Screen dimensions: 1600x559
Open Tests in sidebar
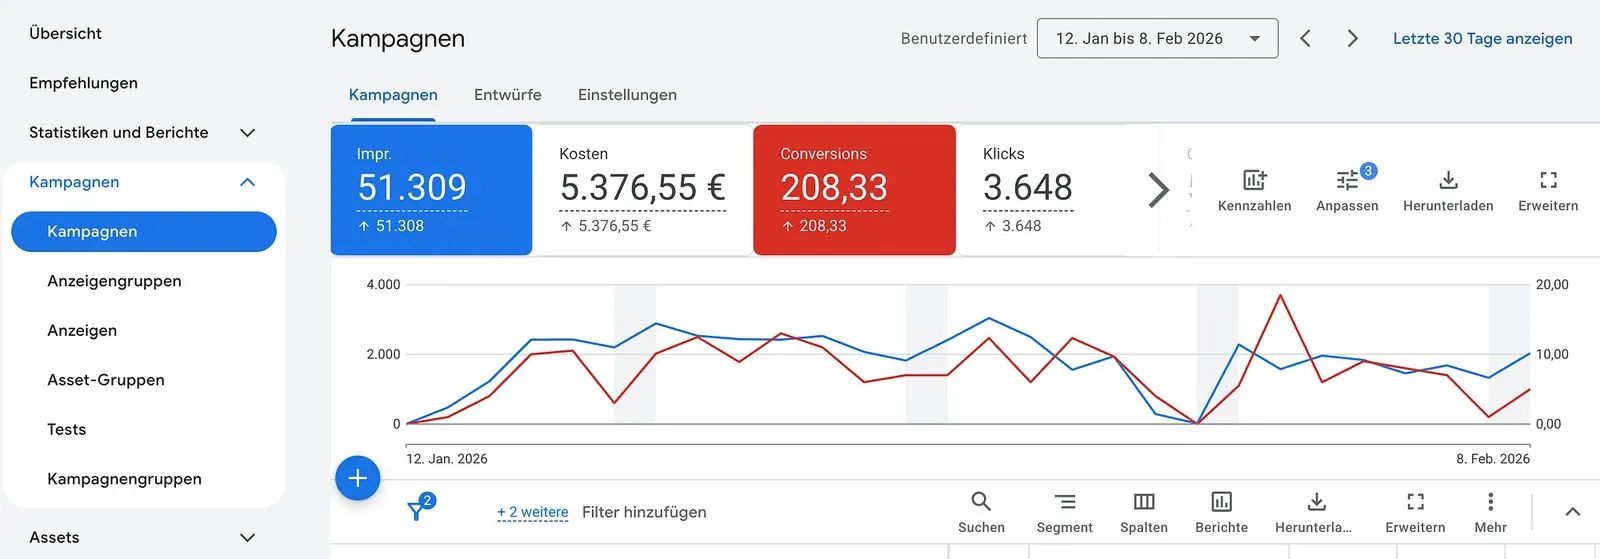pyautogui.click(x=66, y=429)
